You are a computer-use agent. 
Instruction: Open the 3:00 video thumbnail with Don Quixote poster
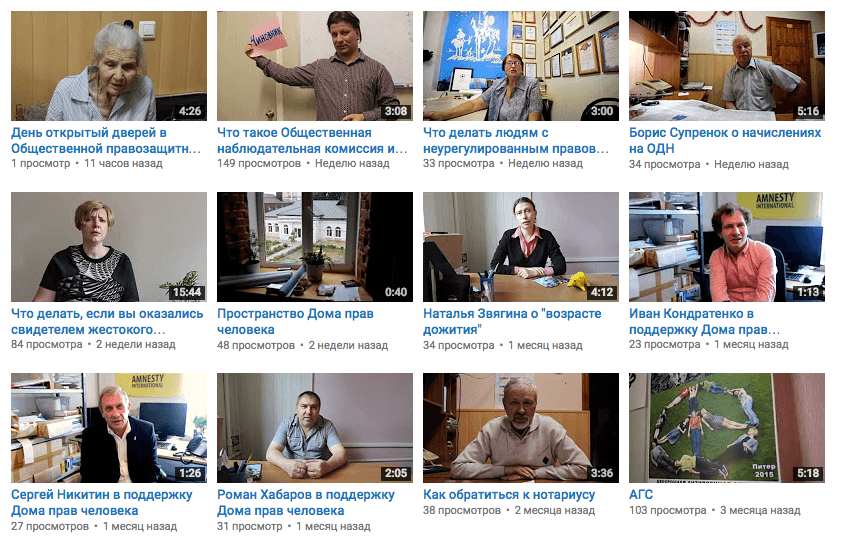[x=521, y=66]
